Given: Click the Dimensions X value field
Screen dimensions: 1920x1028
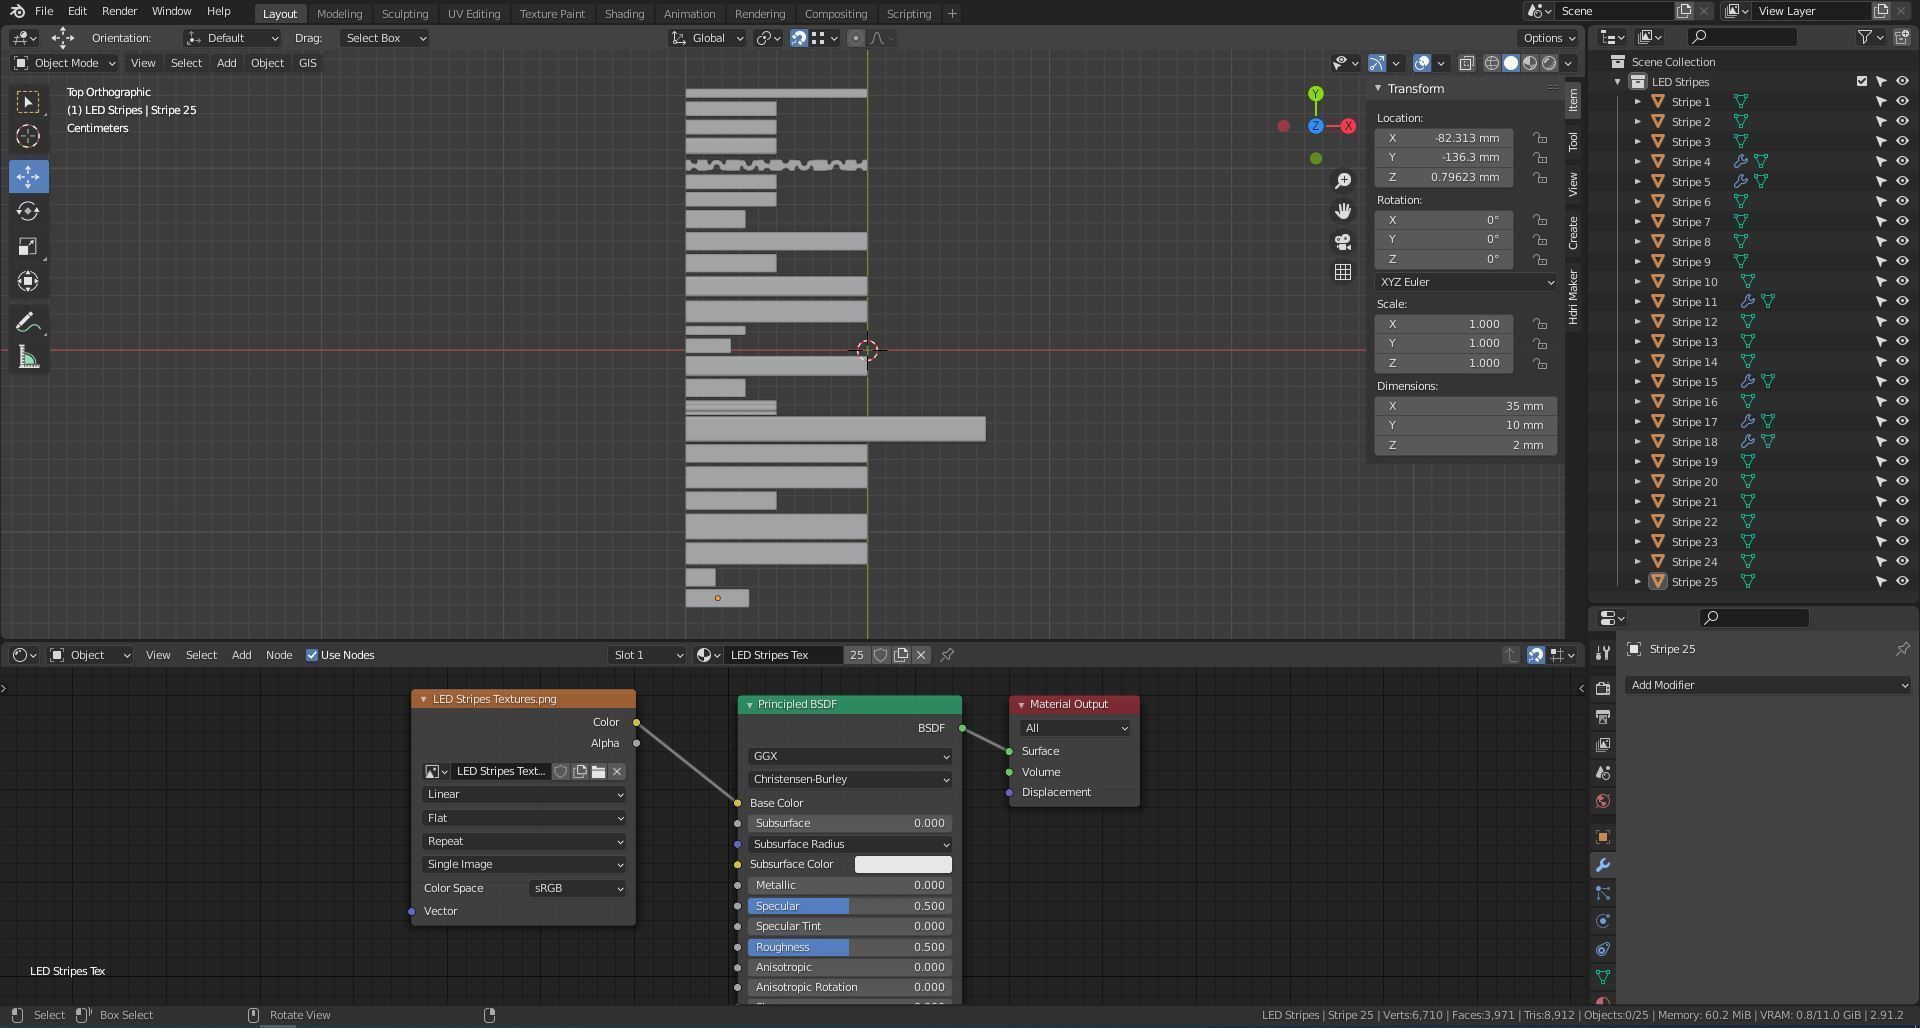Looking at the screenshot, I should click(x=1466, y=406).
